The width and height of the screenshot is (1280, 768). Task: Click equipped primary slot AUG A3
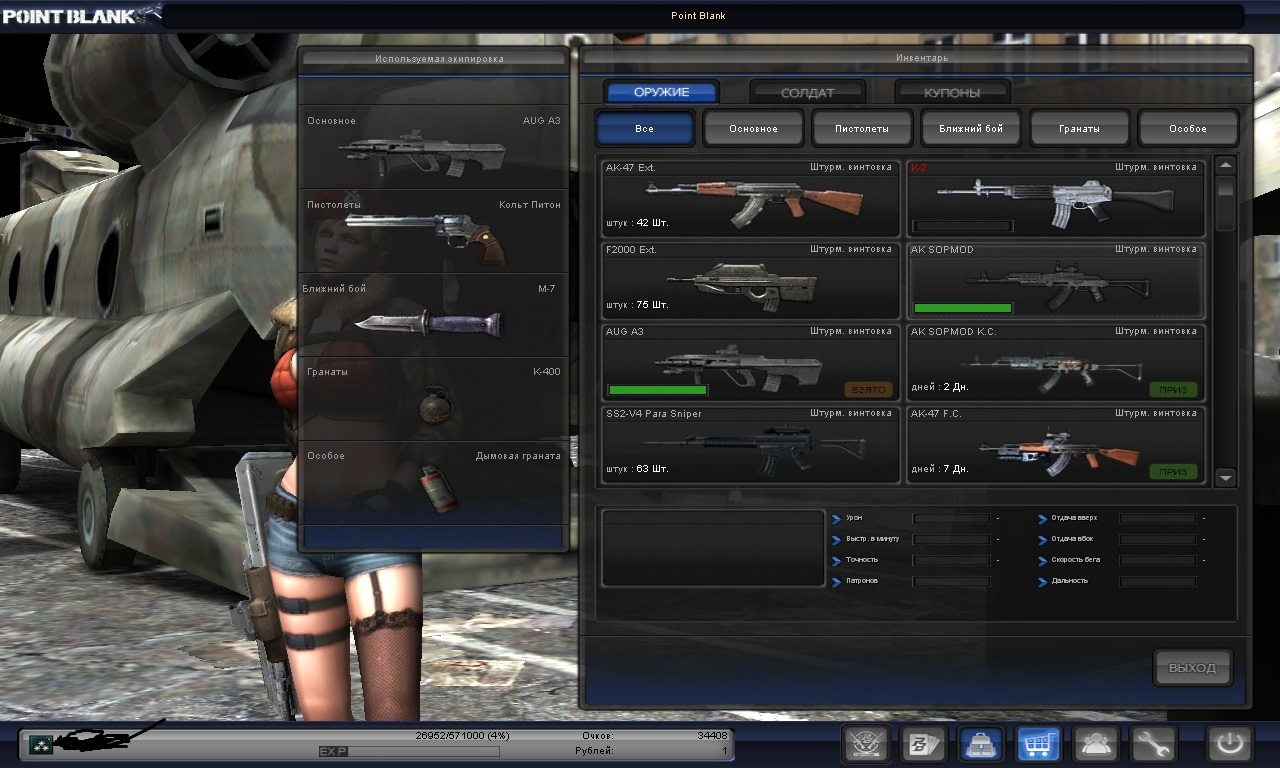click(434, 148)
